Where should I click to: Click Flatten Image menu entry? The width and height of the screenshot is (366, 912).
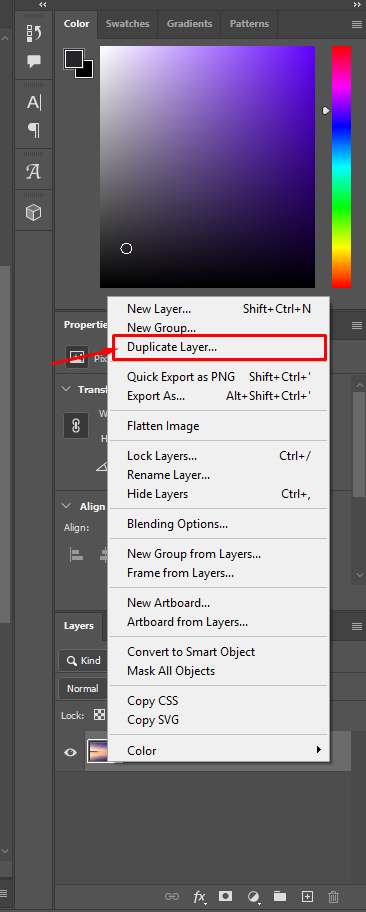[163, 426]
